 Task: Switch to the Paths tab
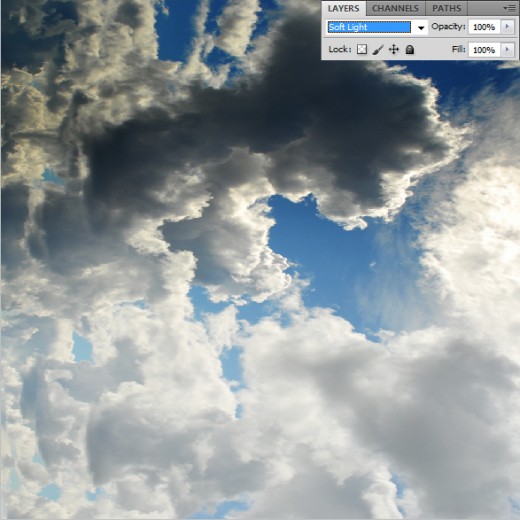446,8
